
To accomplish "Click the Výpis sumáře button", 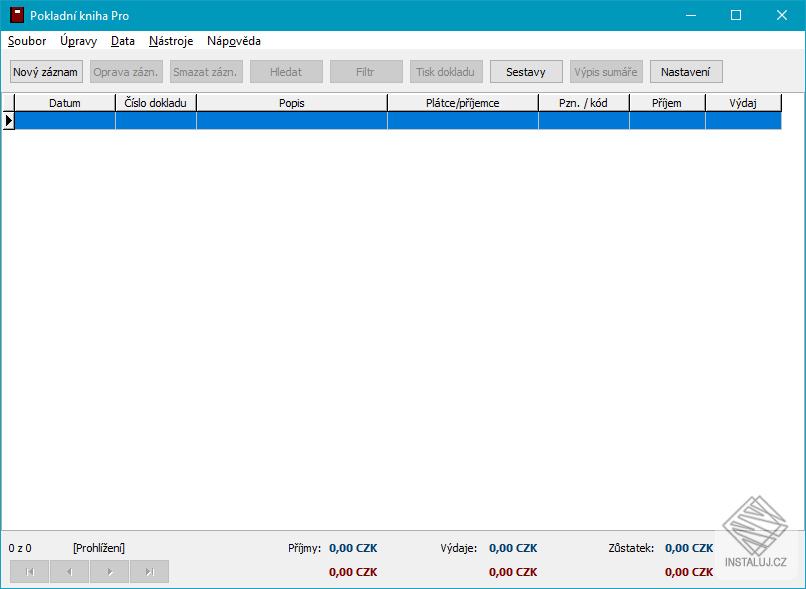I will point(606,72).
